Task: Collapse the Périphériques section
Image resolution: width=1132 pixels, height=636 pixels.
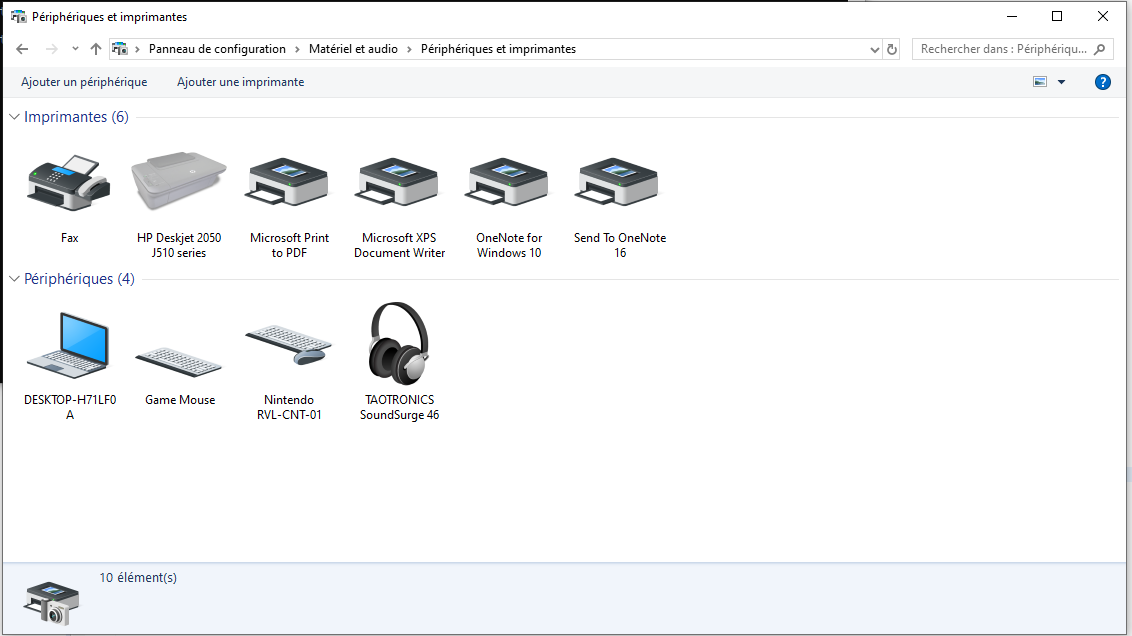Action: 14,280
